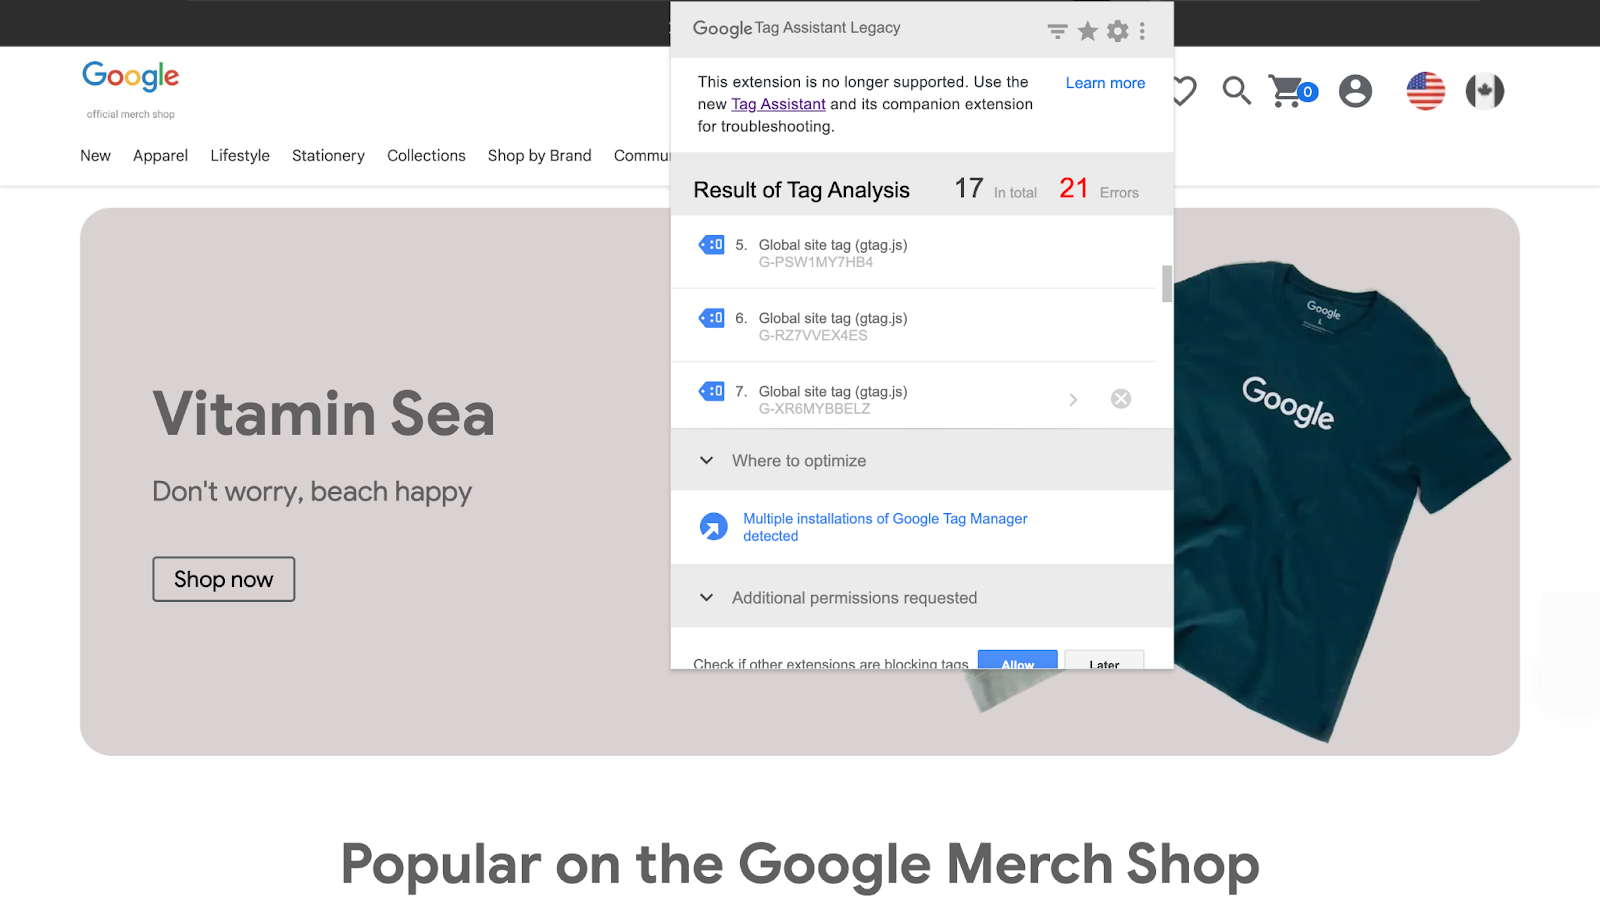
Task: Click the Later button
Action: (x=1104, y=661)
